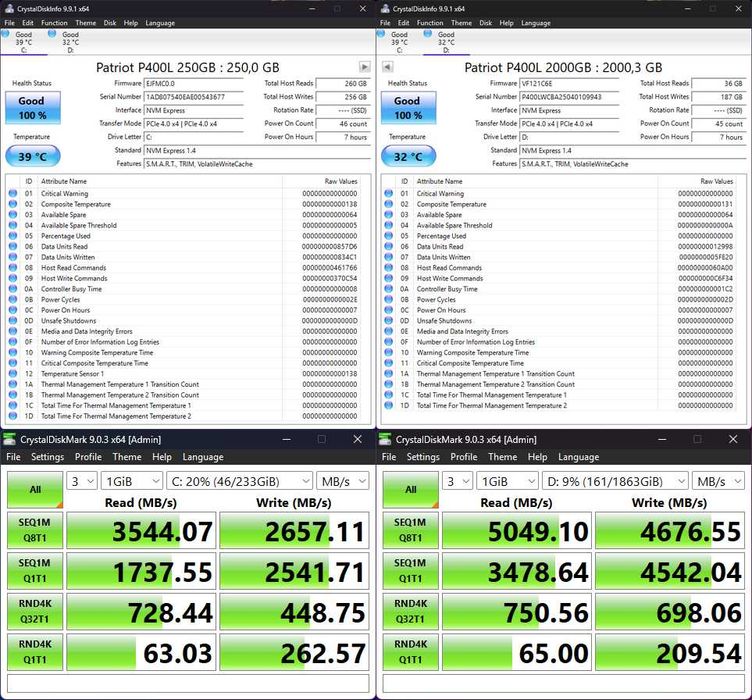Click status circle for Power Cycles in 250GB window
752x700 pixels.
pyautogui.click(x=13, y=299)
